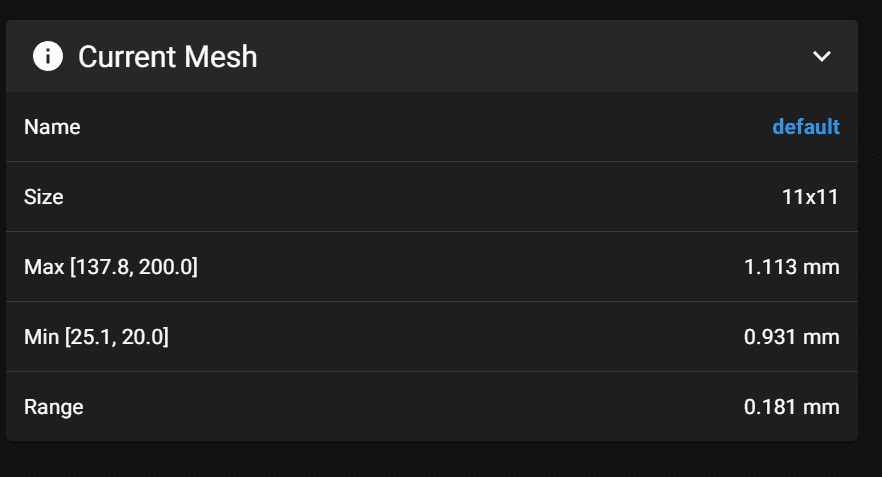Viewport: 882px width, 477px height.
Task: Select the 0.931 mm minimum value
Action: tap(791, 337)
